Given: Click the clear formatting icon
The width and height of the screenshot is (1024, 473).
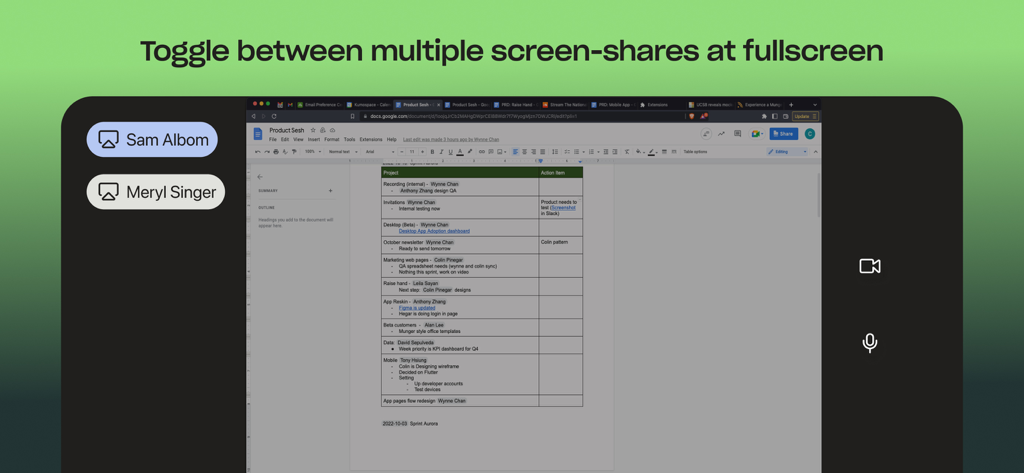Looking at the screenshot, I should coord(627,152).
